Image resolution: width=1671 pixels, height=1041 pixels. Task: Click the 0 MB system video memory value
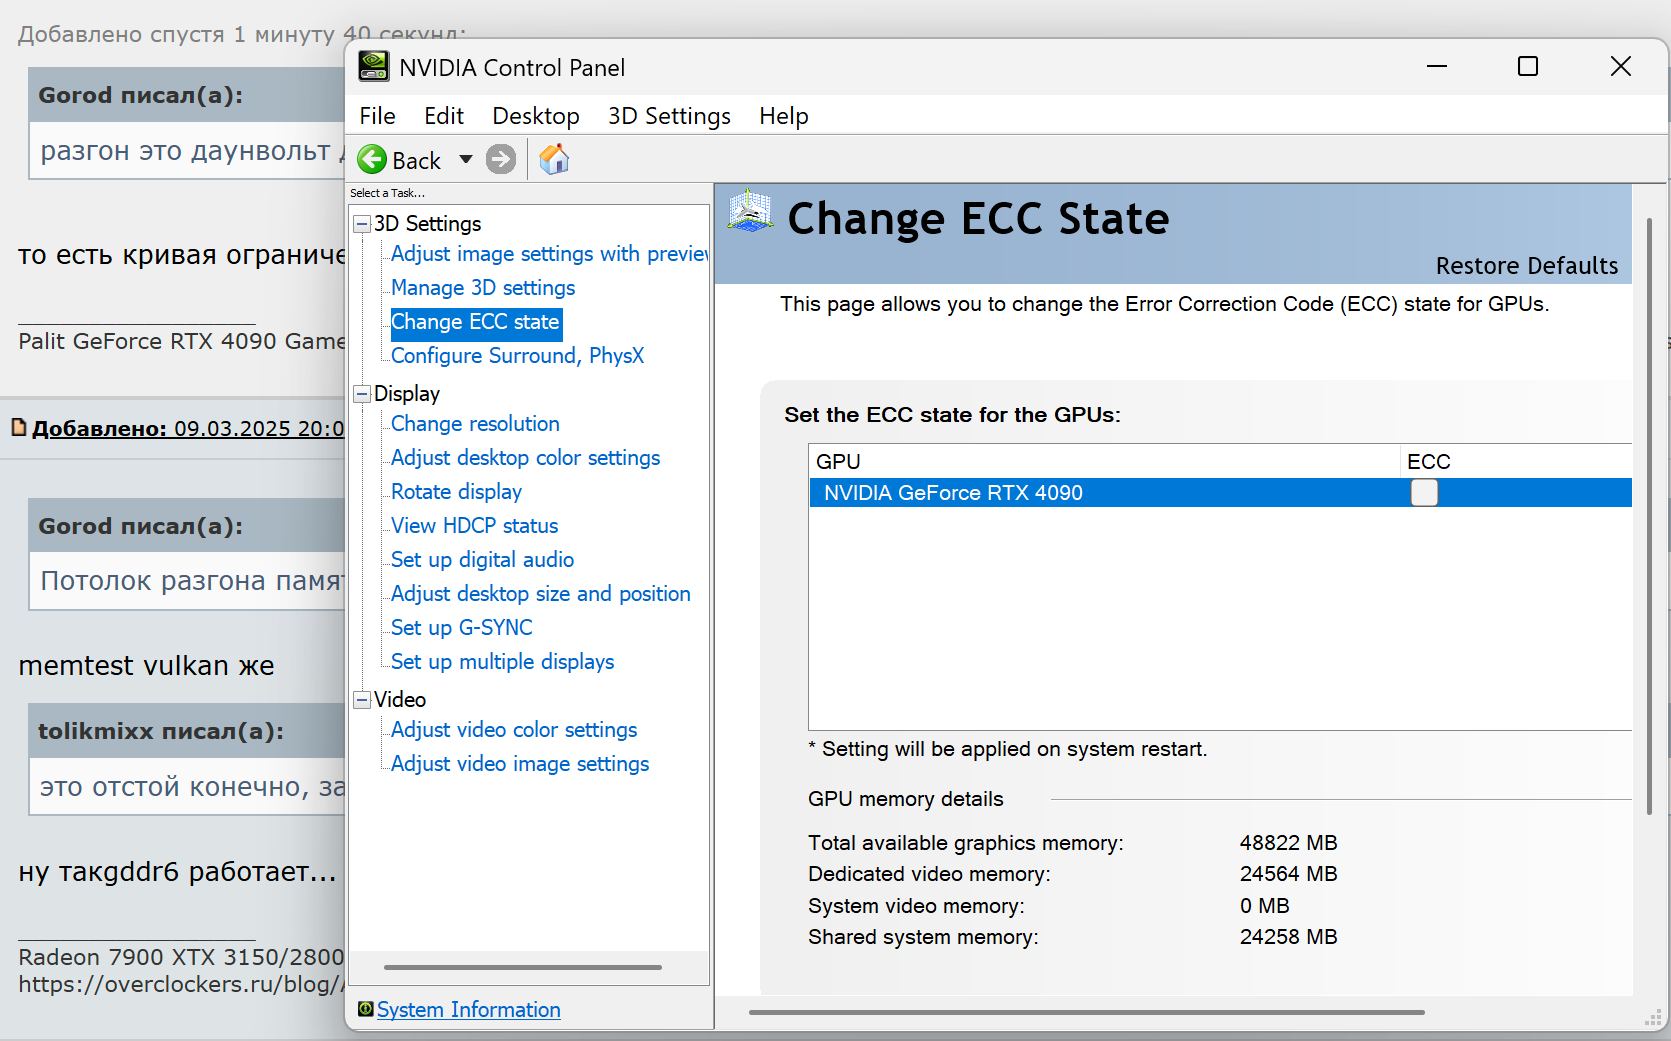(x=1264, y=906)
